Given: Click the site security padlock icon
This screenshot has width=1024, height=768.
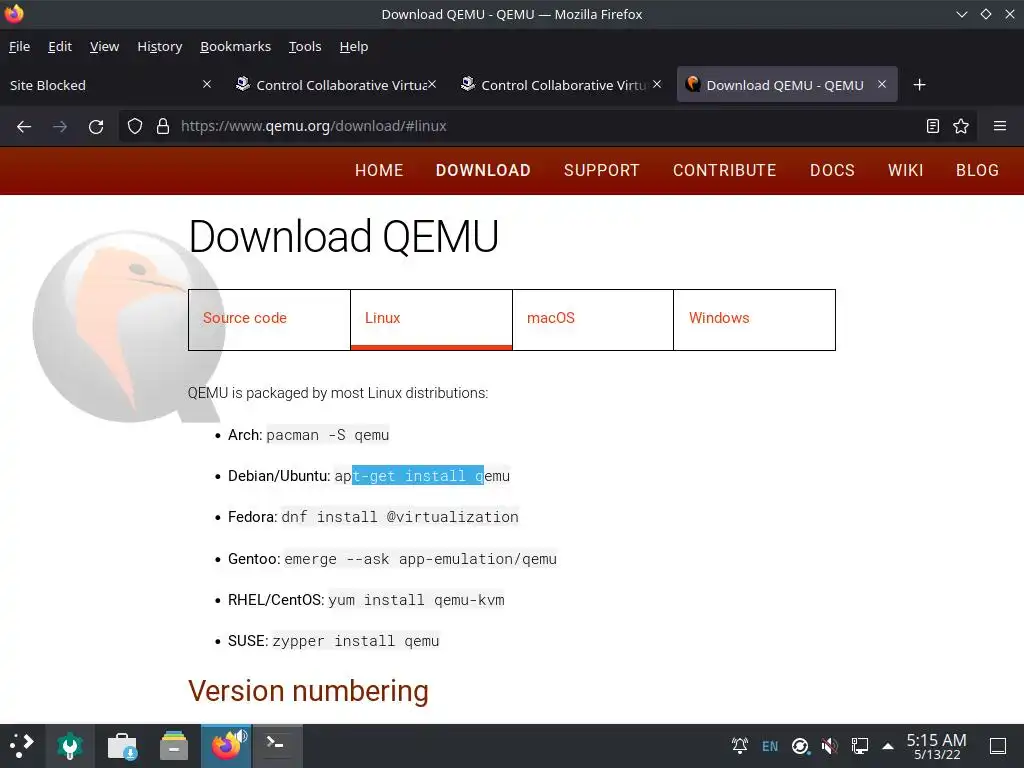Looking at the screenshot, I should (163, 126).
